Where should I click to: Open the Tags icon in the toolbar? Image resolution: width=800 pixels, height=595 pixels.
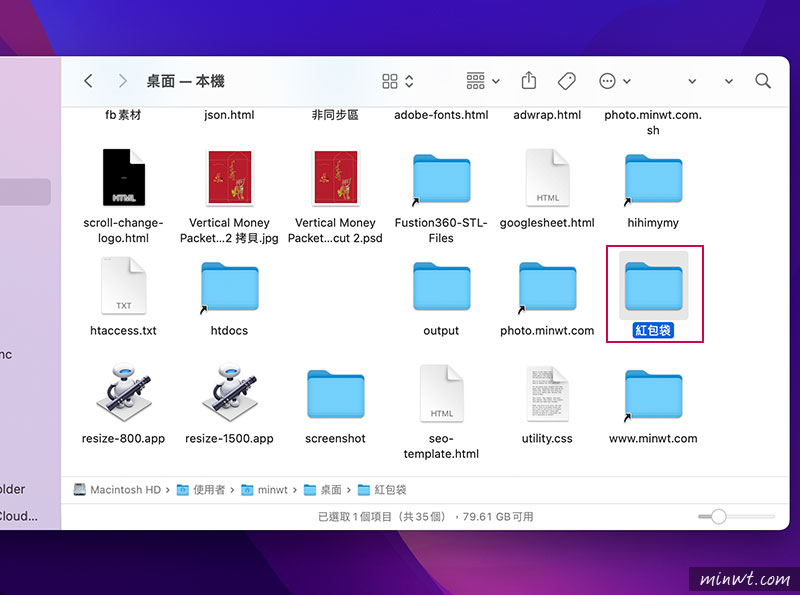click(567, 80)
